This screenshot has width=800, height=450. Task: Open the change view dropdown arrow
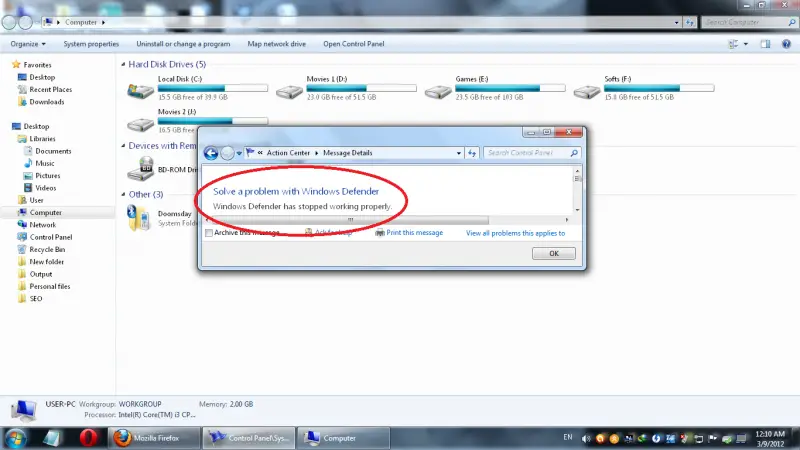[x=746, y=44]
